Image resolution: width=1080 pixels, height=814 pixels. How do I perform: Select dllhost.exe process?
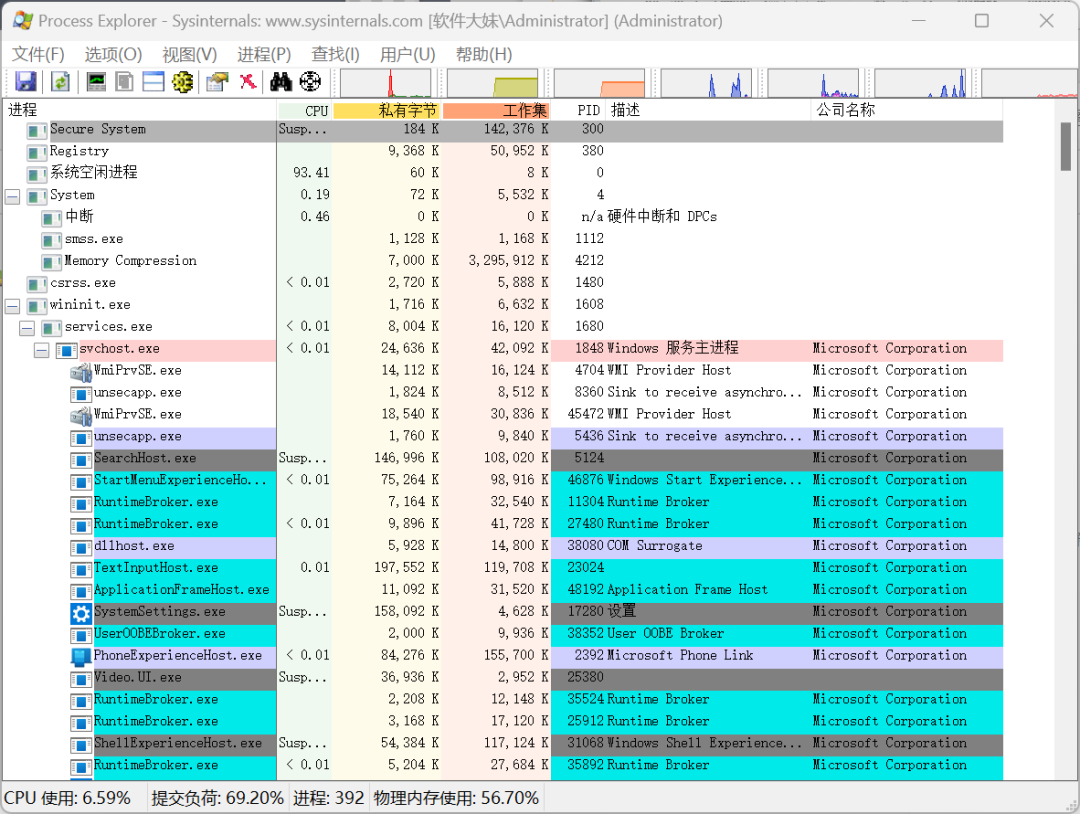(134, 546)
